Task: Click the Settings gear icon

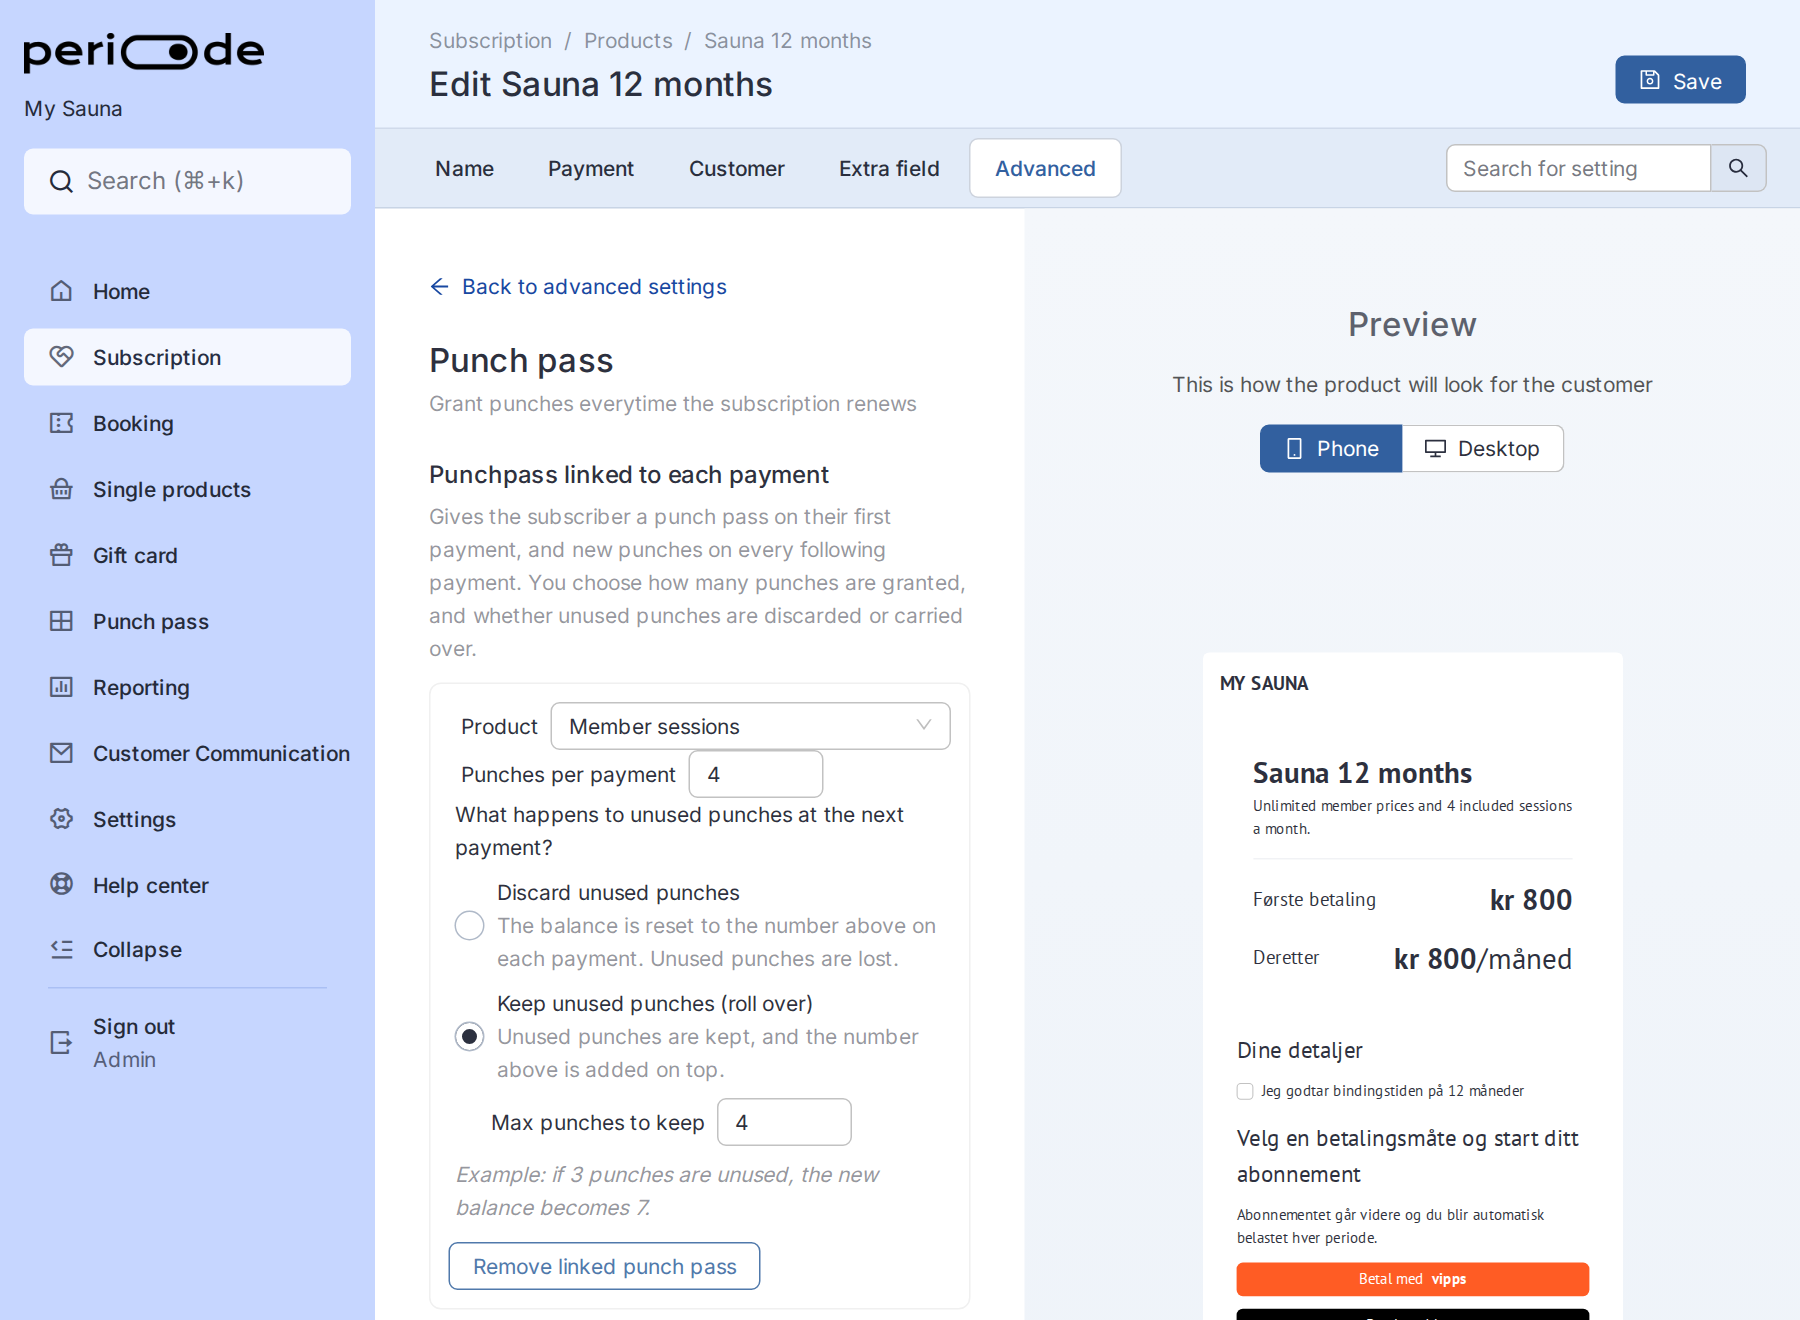Action: point(61,819)
